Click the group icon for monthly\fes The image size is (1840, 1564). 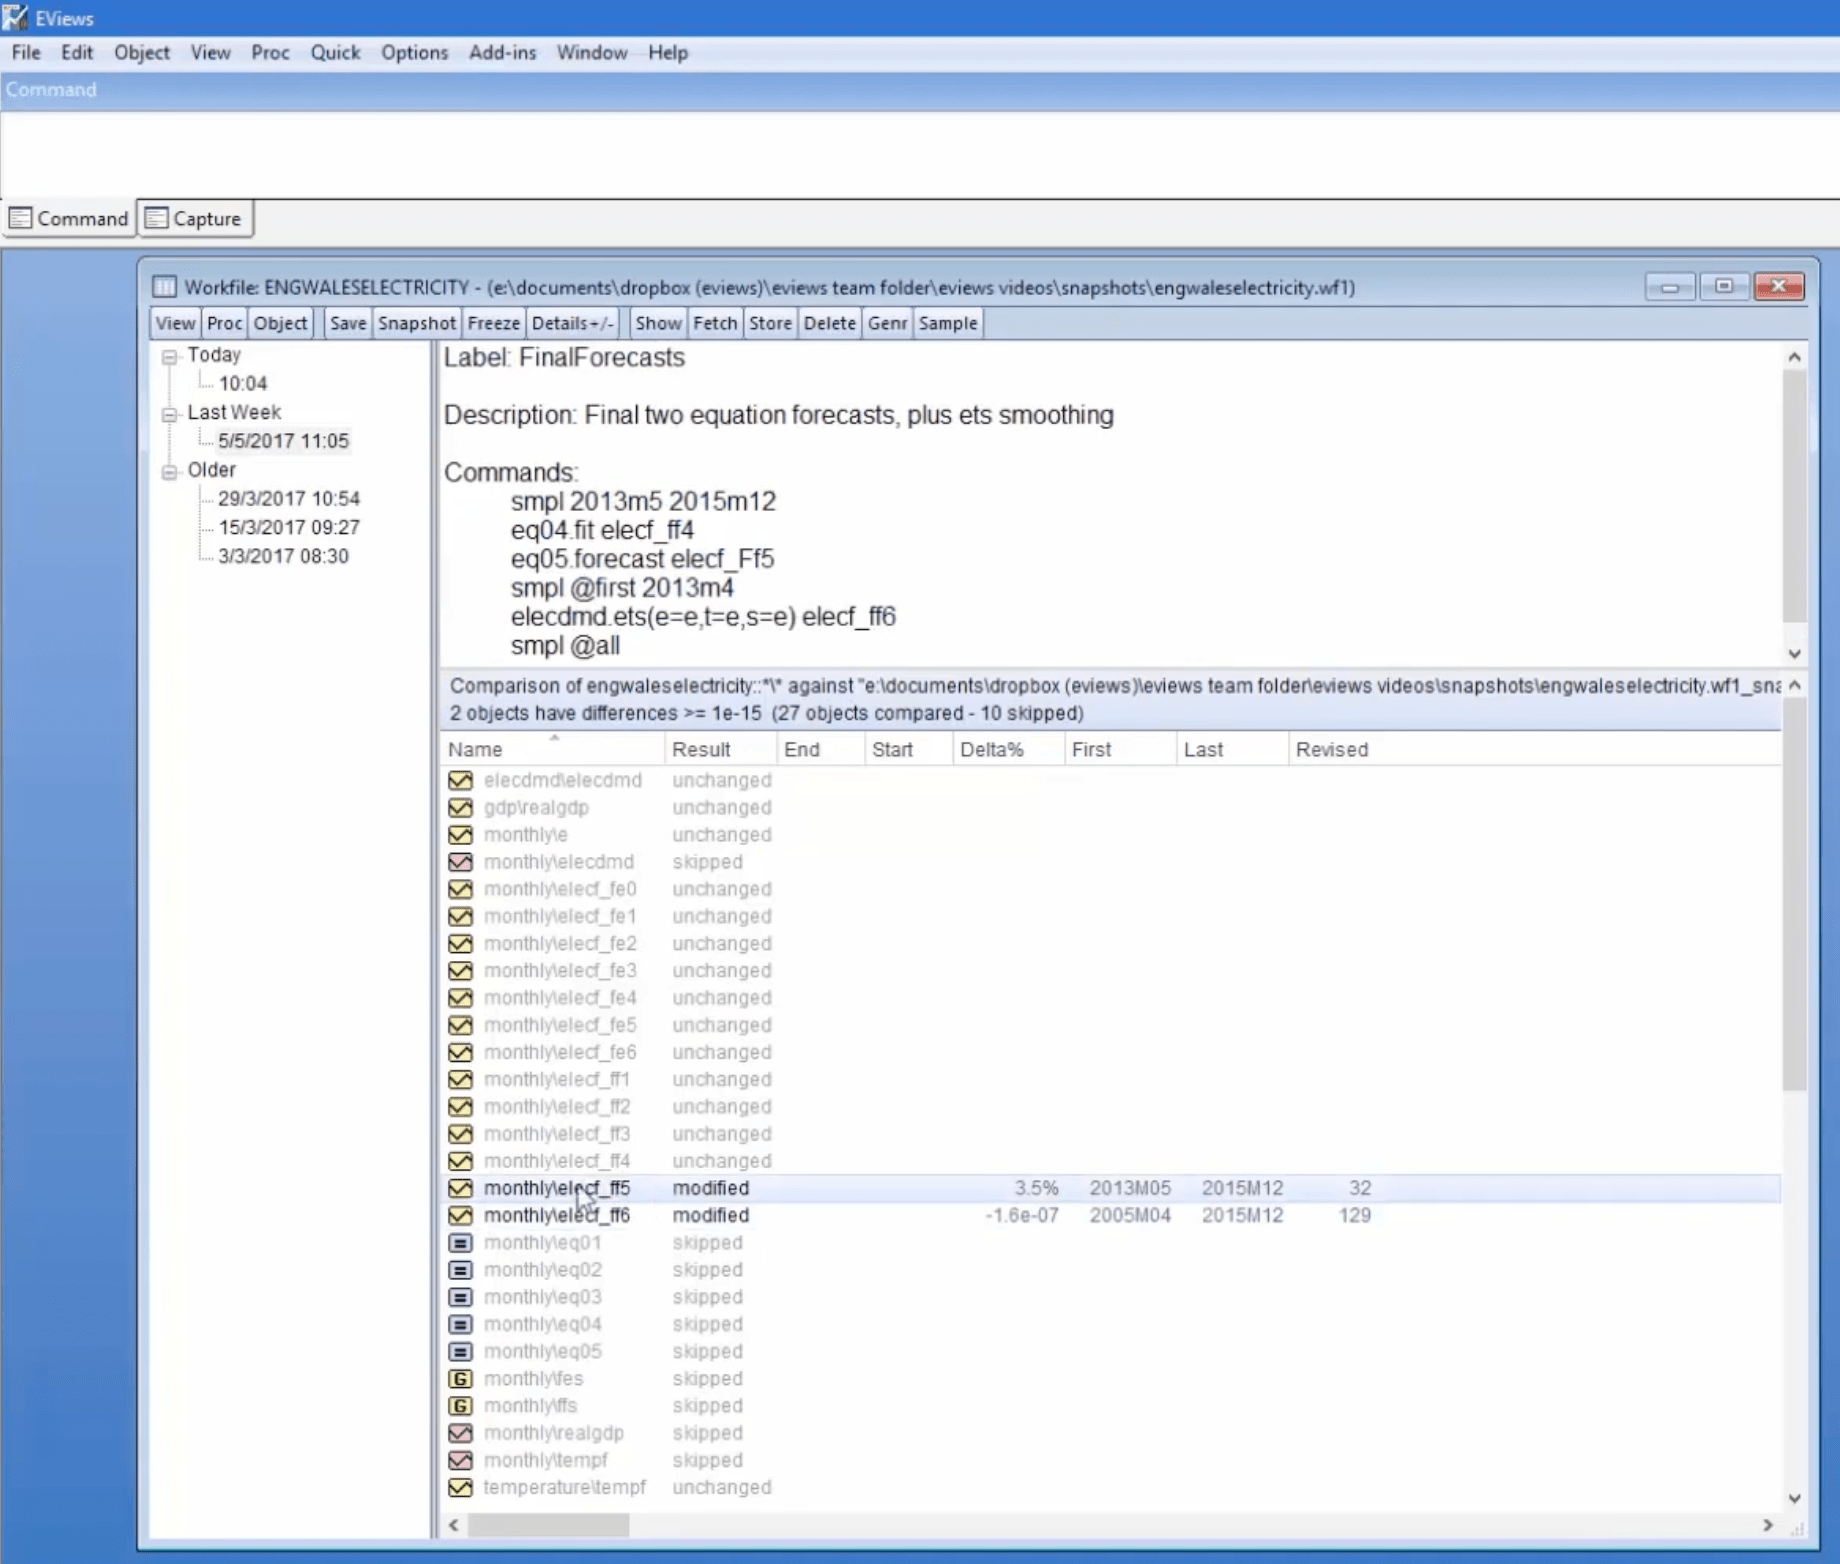[x=460, y=1378]
